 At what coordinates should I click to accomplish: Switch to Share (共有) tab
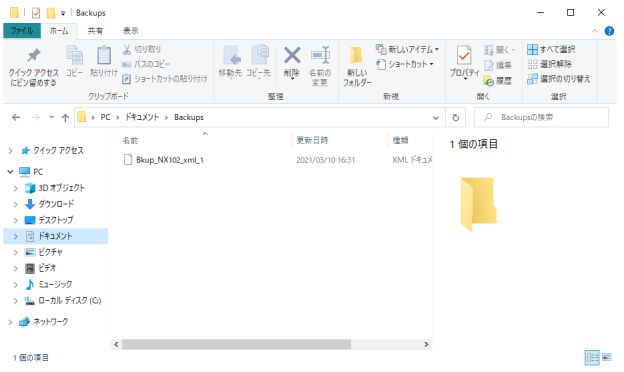click(95, 31)
